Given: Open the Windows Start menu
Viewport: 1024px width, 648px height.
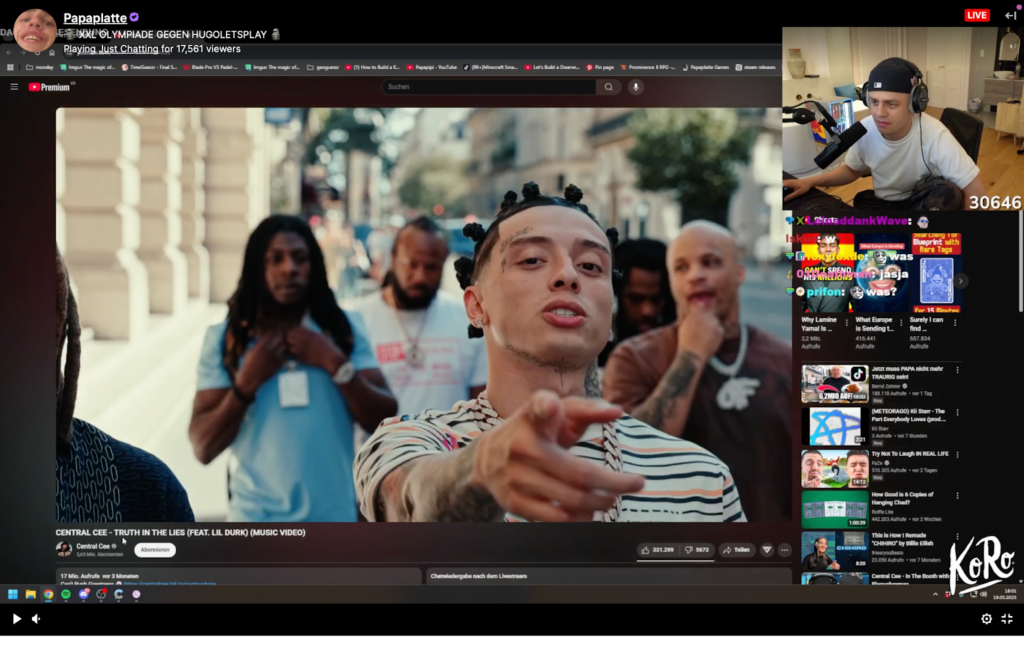Looking at the screenshot, I should 12,594.
